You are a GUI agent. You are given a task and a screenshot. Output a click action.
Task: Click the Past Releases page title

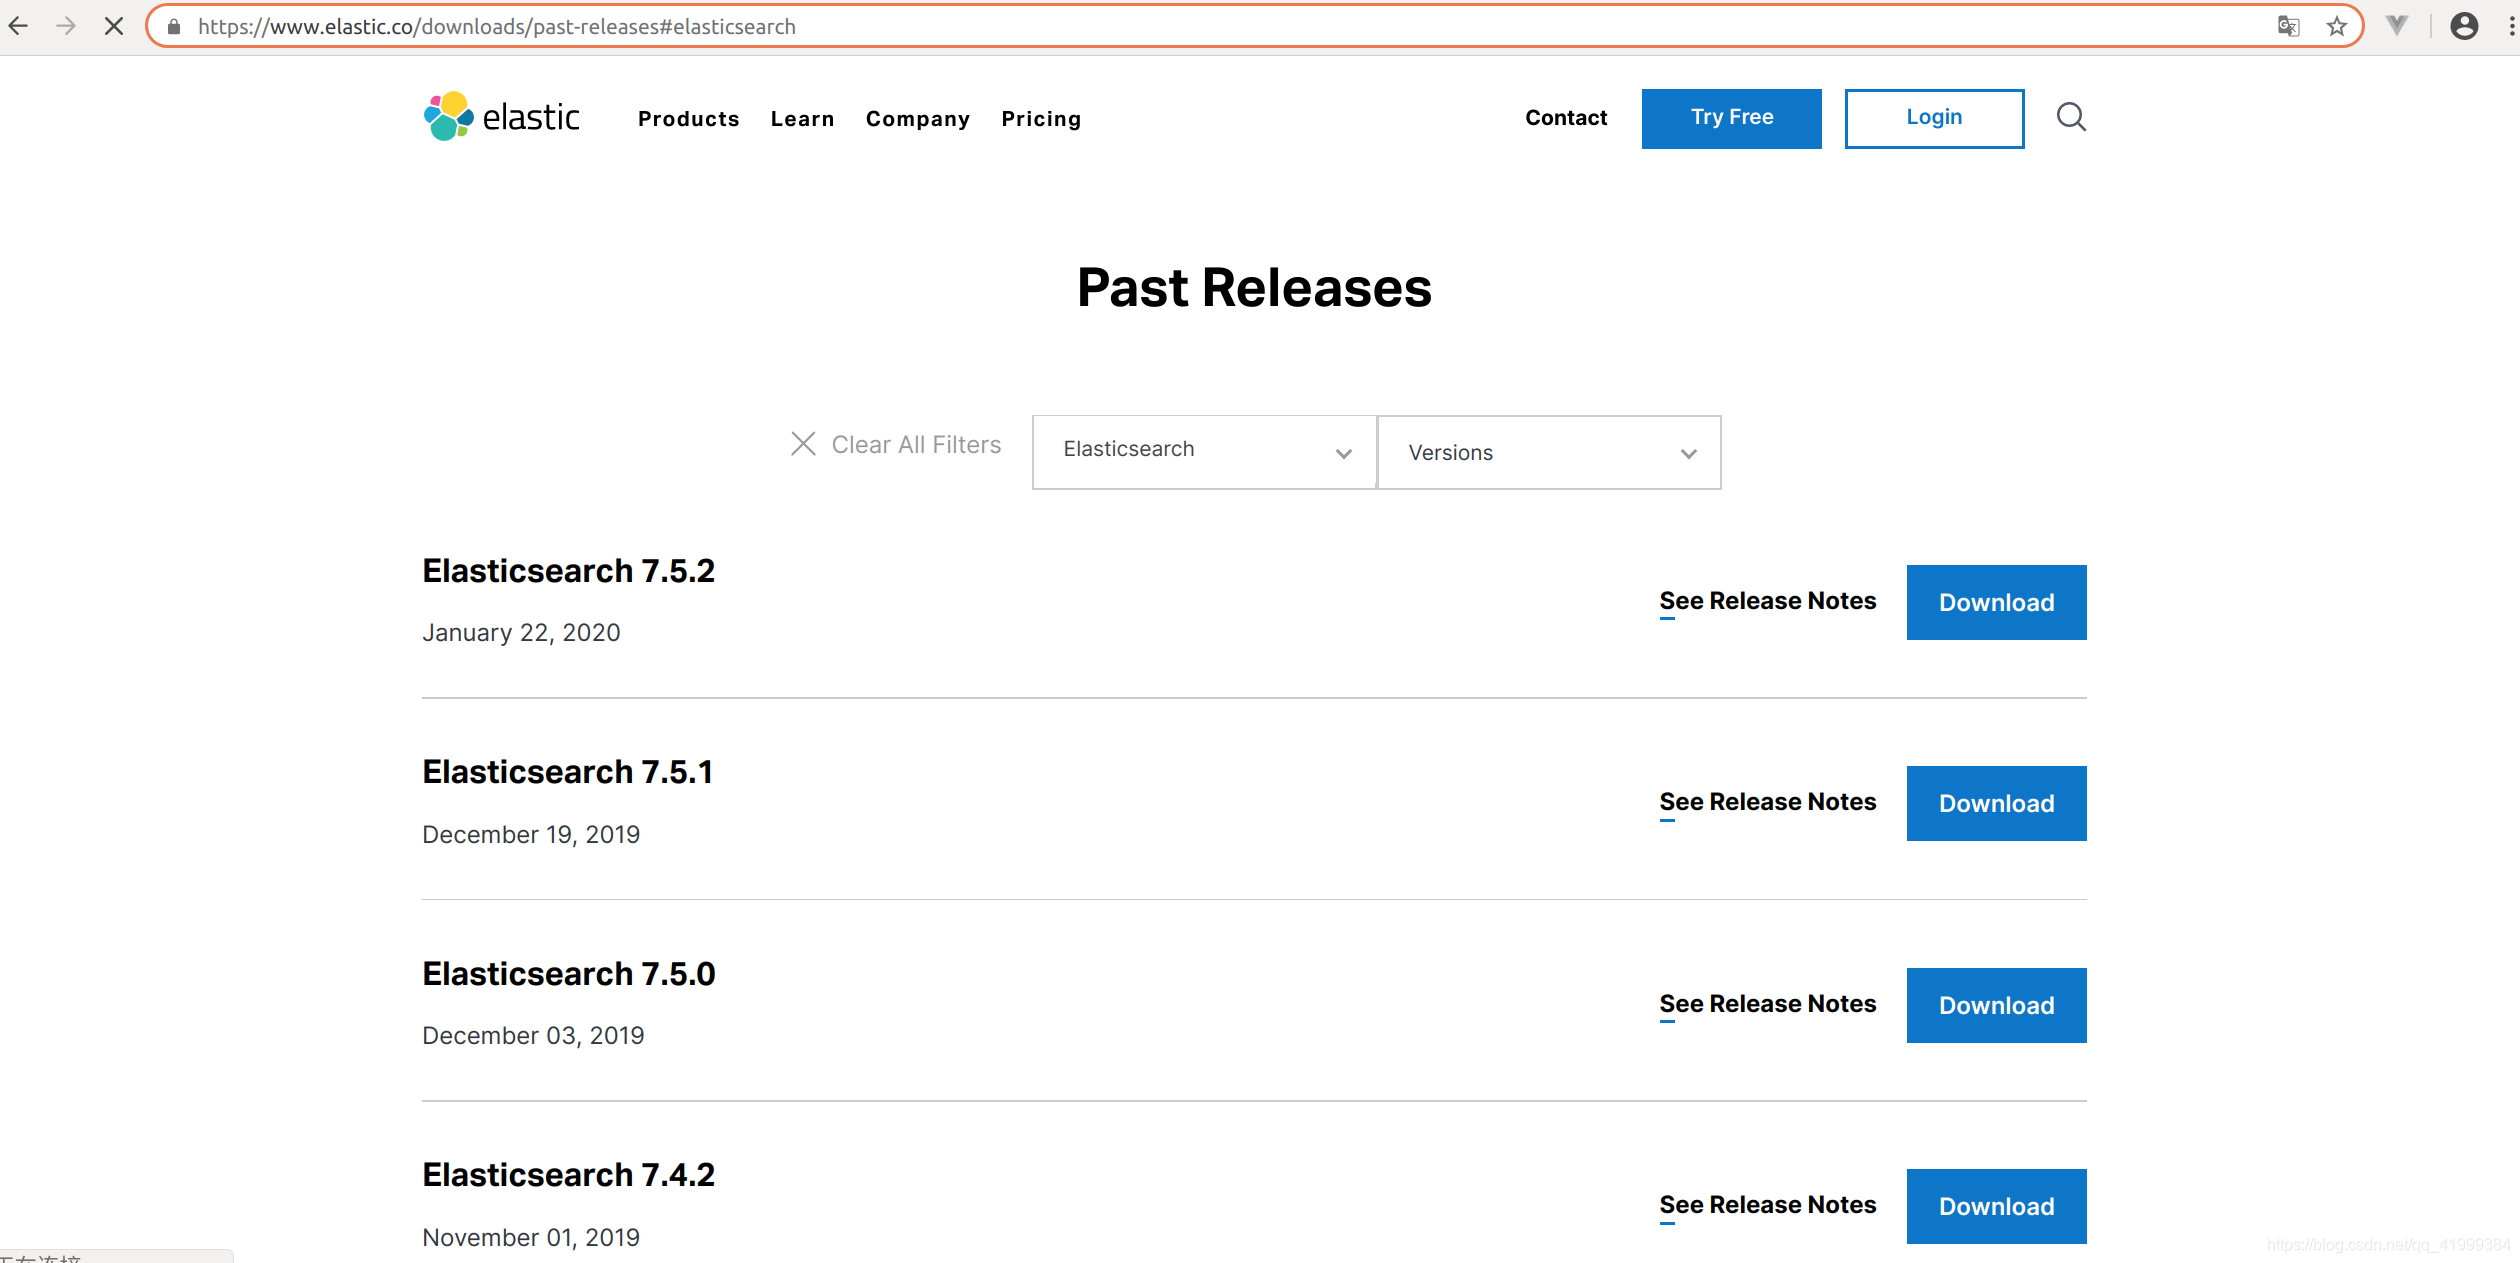click(1254, 288)
